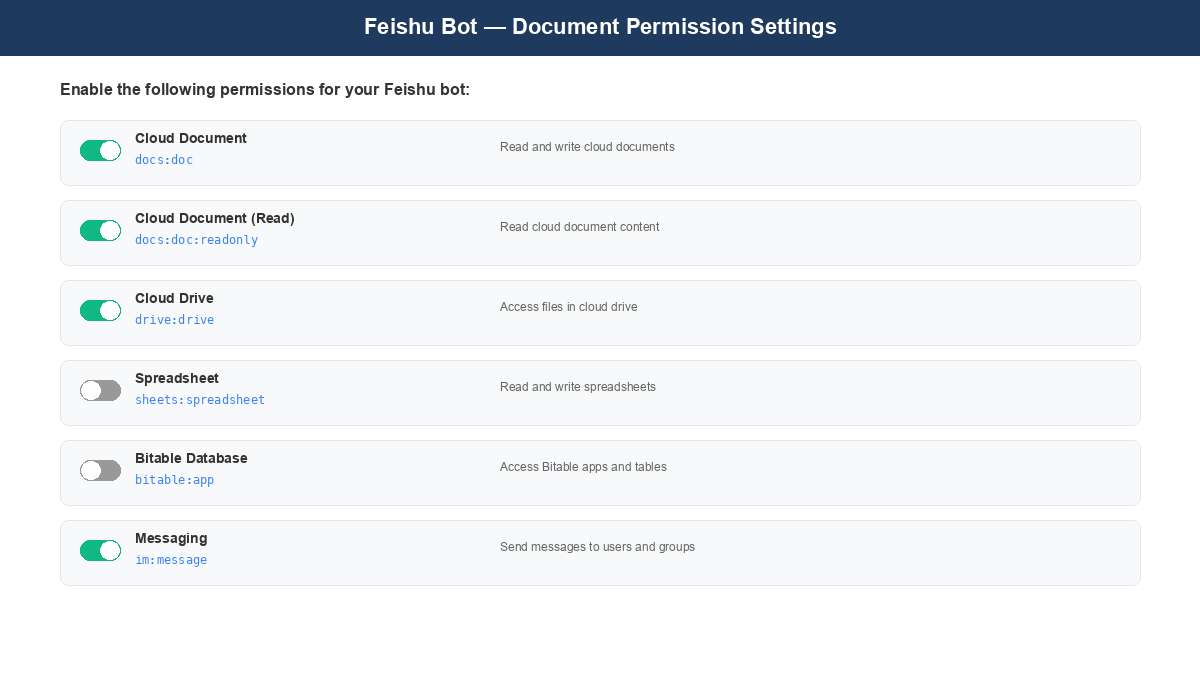This screenshot has width=1200, height=700.
Task: Click the Spreadsheet title
Action: (177, 378)
